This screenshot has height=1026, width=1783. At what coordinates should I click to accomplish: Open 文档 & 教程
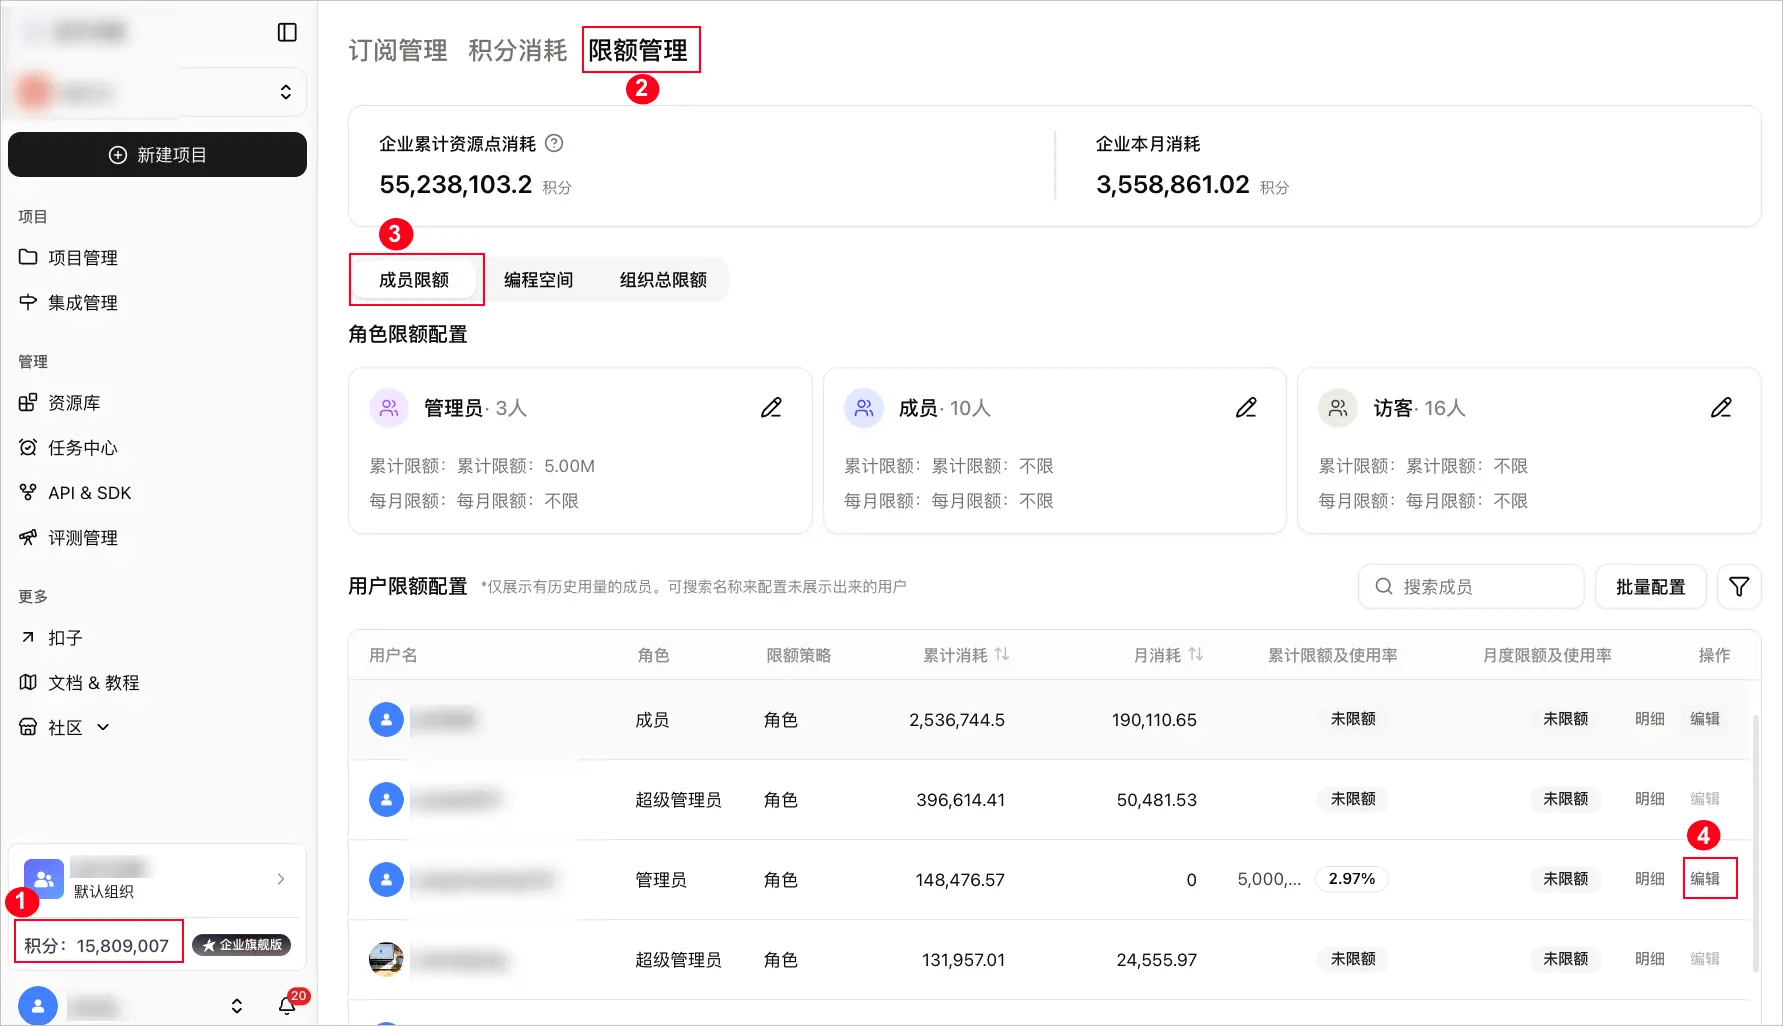[94, 683]
